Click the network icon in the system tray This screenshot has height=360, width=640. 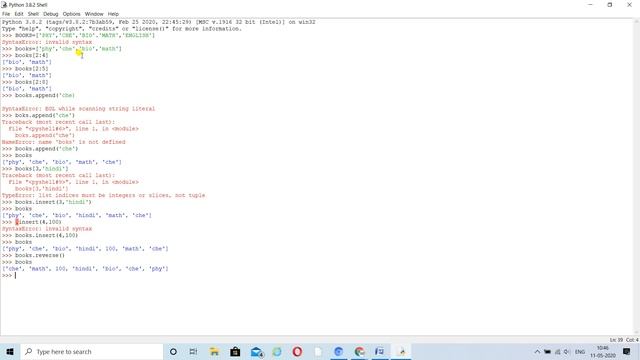point(558,351)
